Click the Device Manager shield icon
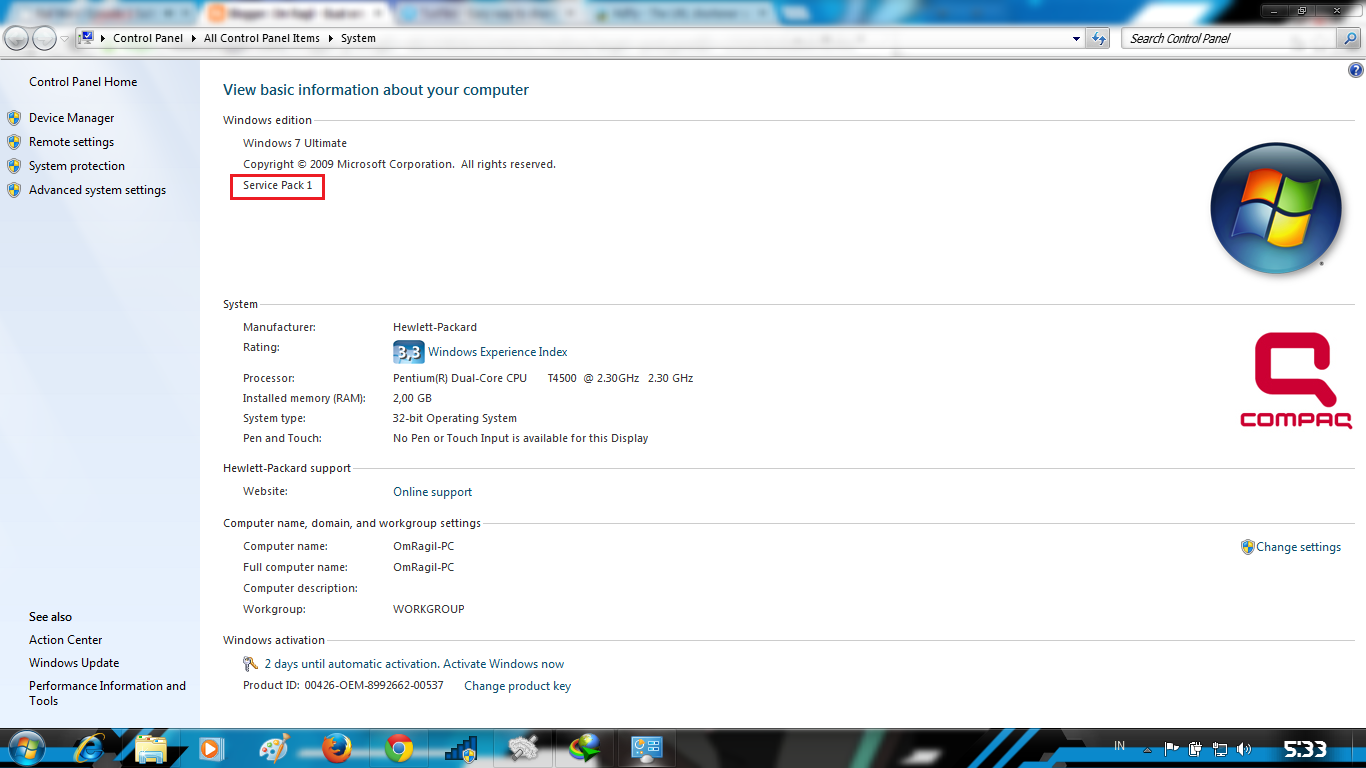The height and width of the screenshot is (768, 1366). click(14, 118)
